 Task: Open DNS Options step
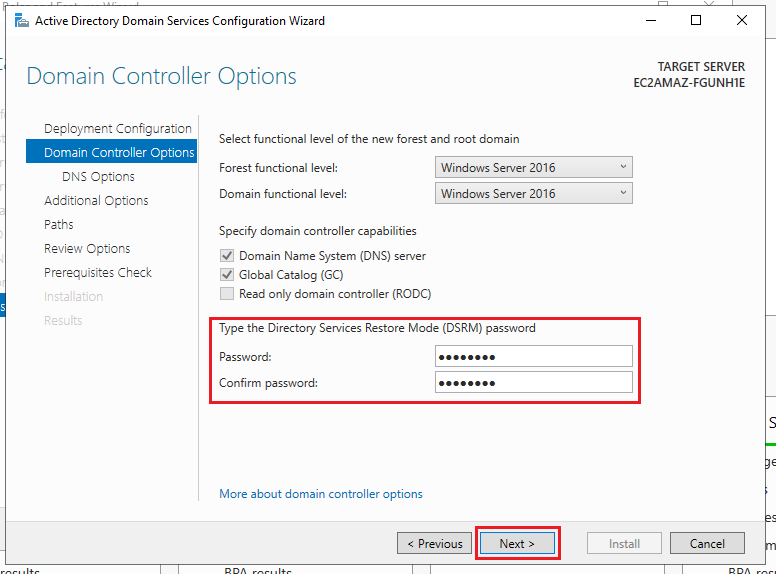[98, 177]
